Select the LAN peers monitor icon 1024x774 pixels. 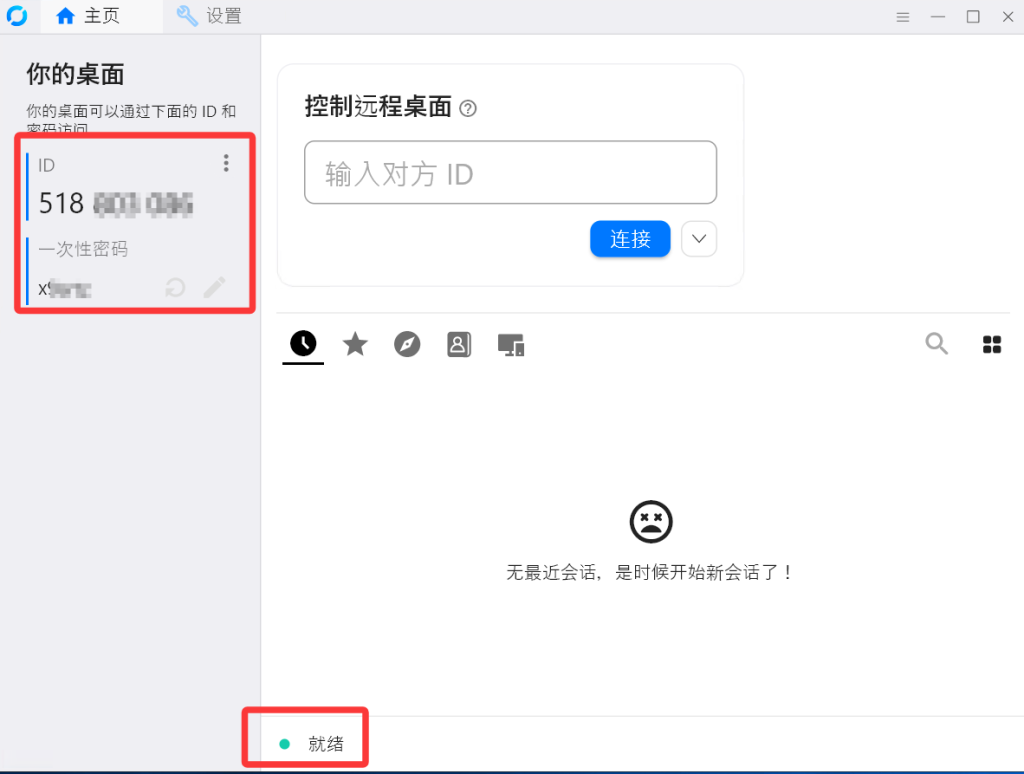click(x=511, y=344)
